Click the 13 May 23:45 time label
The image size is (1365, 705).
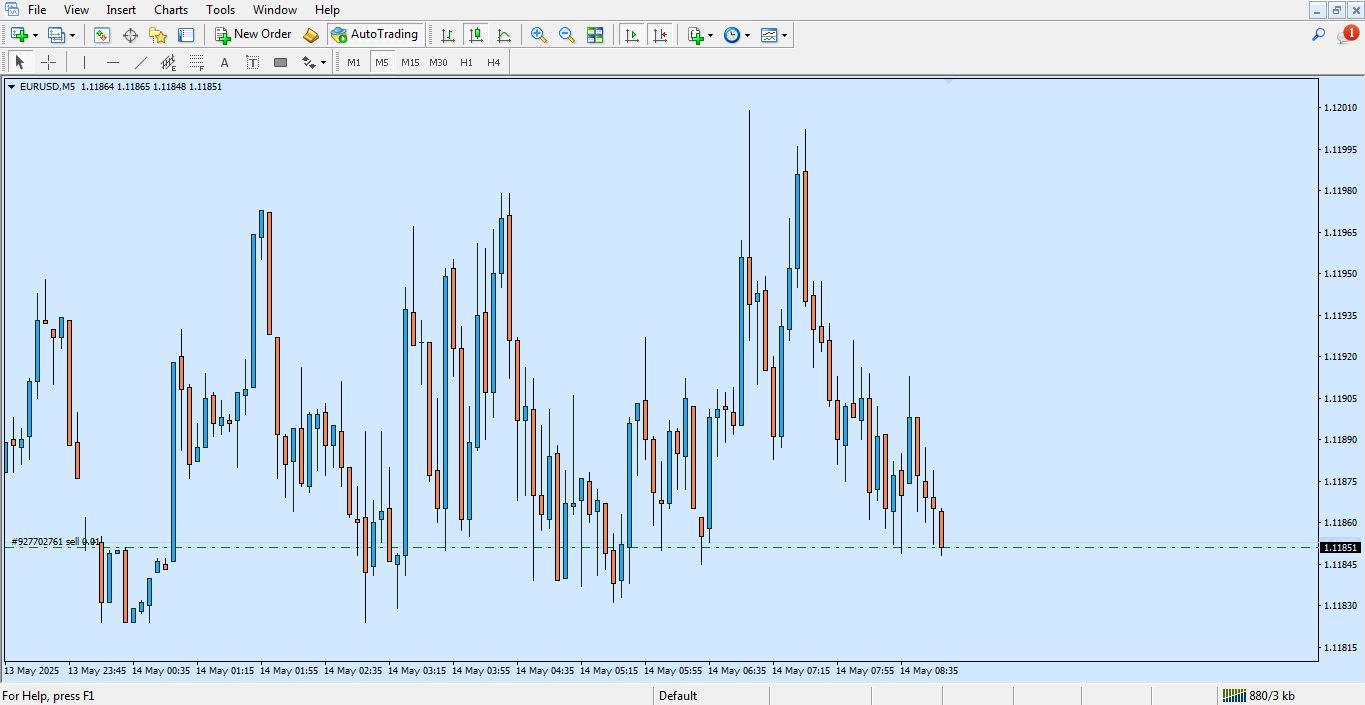(x=97, y=671)
